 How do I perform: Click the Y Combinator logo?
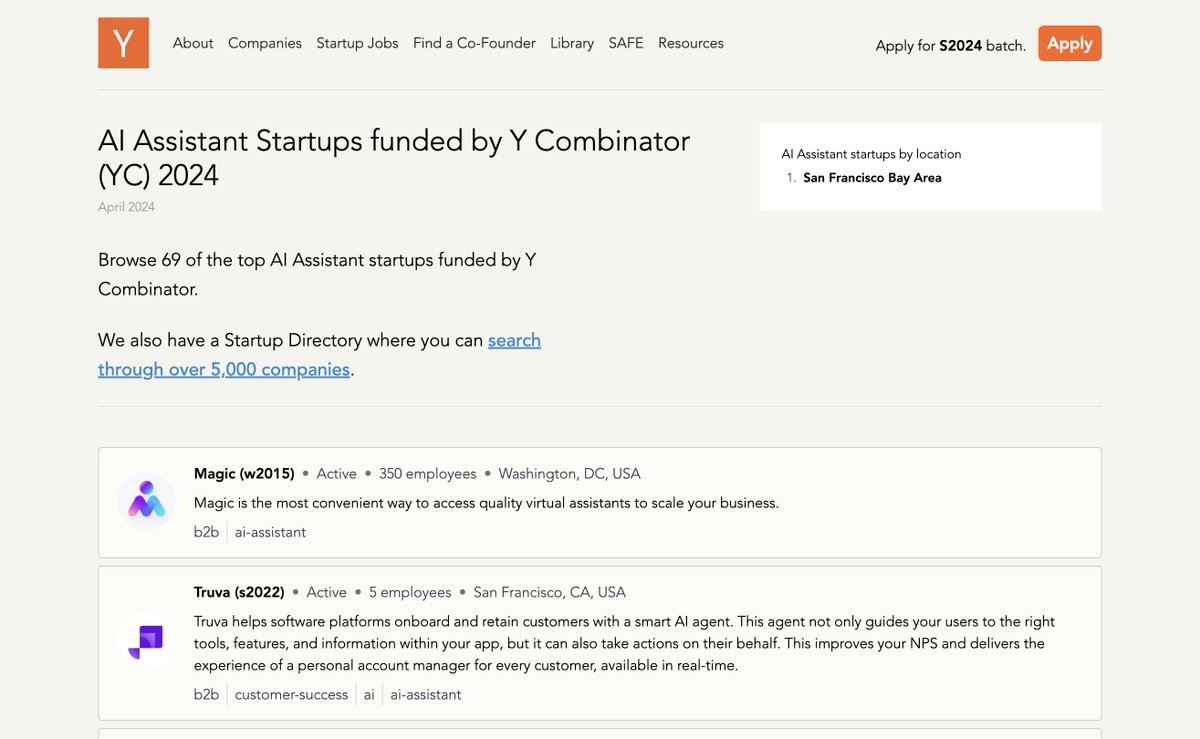coord(123,43)
